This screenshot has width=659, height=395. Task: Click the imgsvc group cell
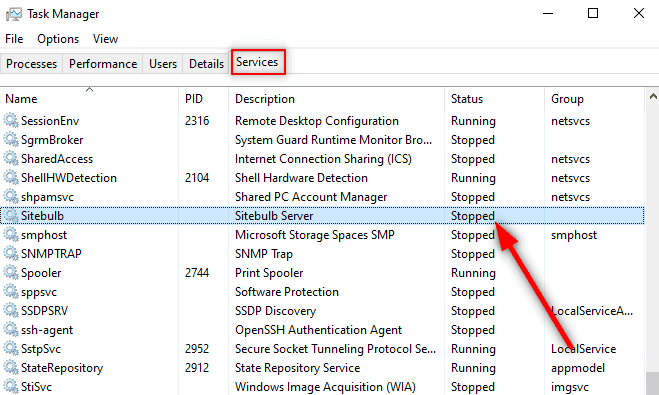[569, 387]
